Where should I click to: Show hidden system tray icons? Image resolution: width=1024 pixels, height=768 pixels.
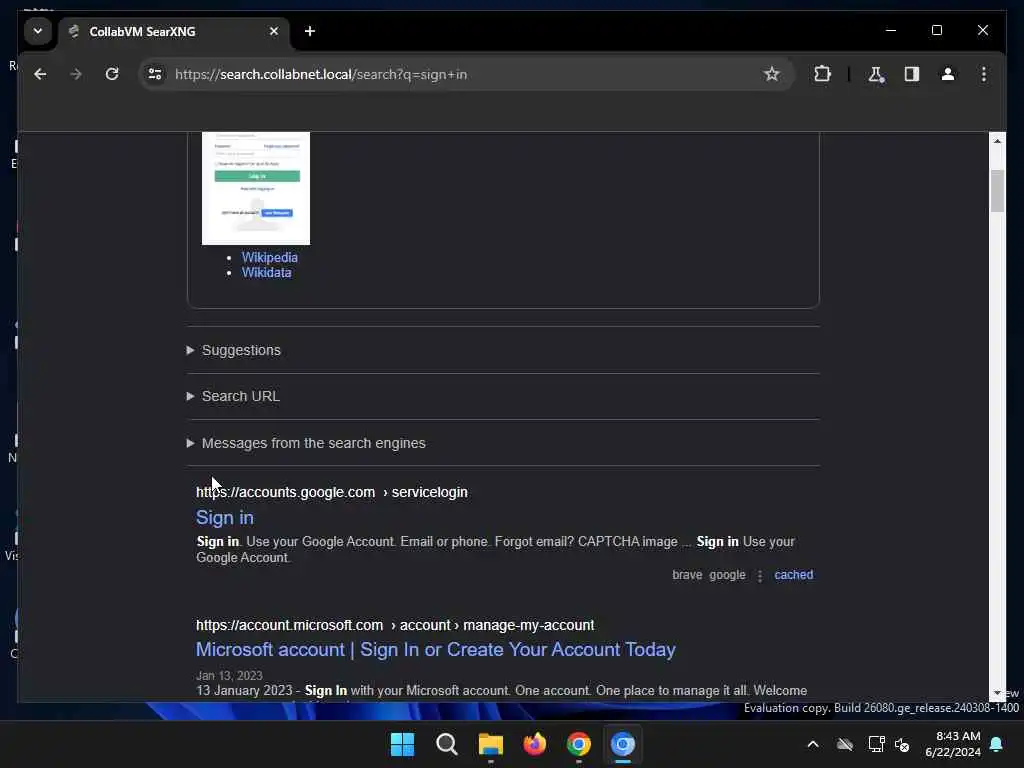point(813,744)
